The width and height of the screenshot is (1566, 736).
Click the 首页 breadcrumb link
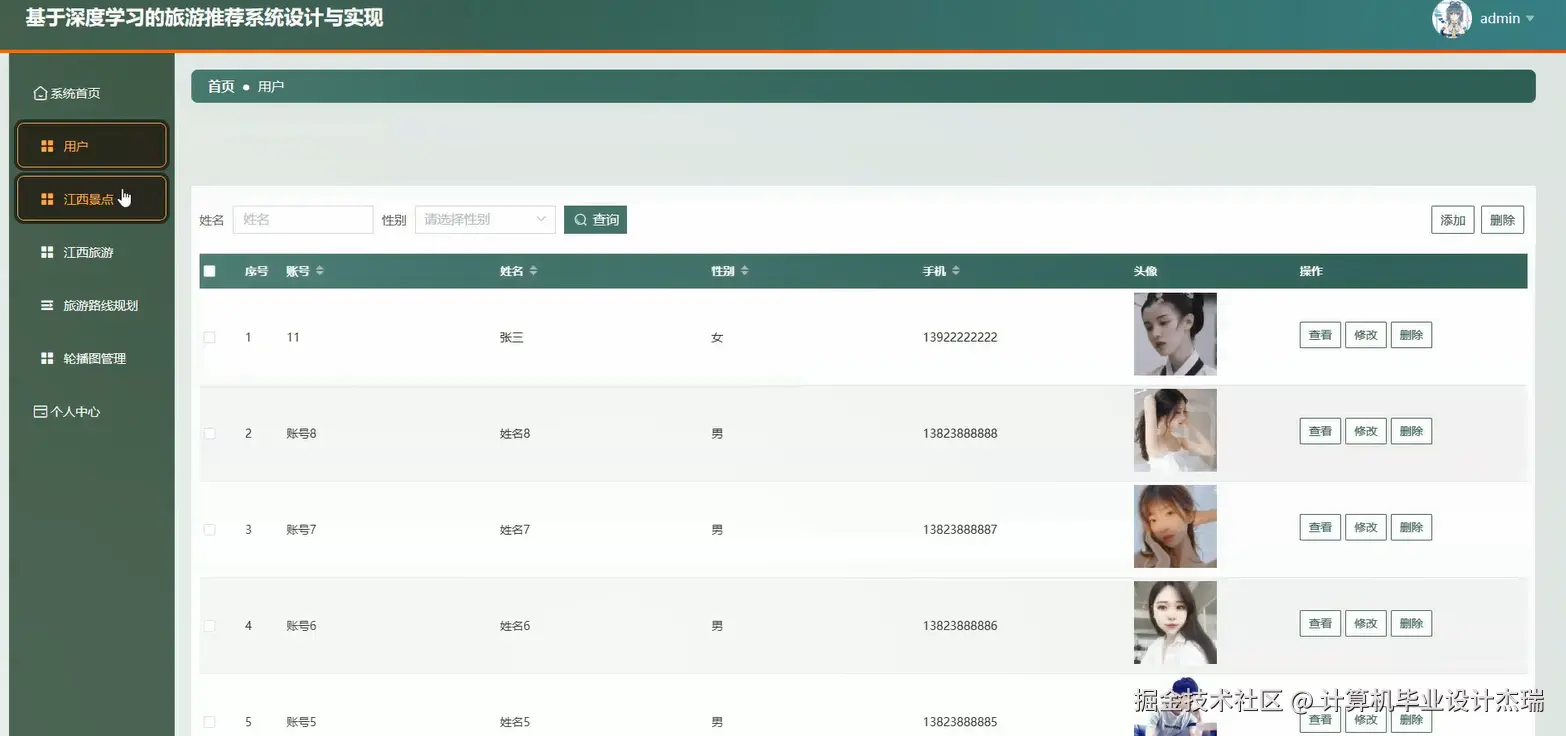(221, 87)
